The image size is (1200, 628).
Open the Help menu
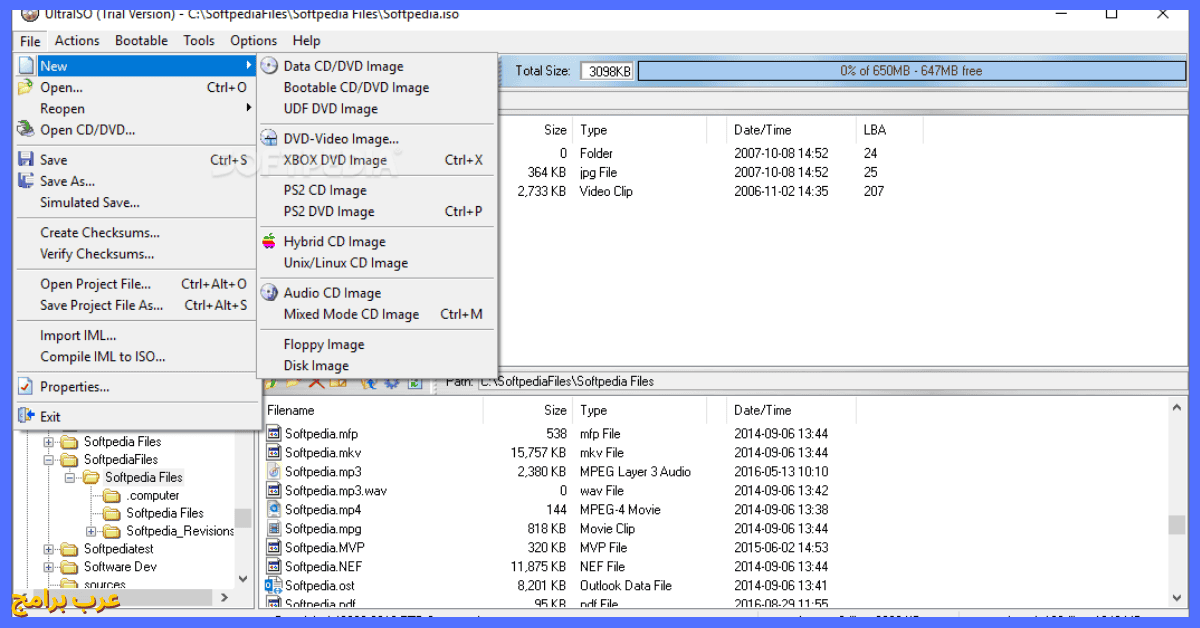(306, 40)
